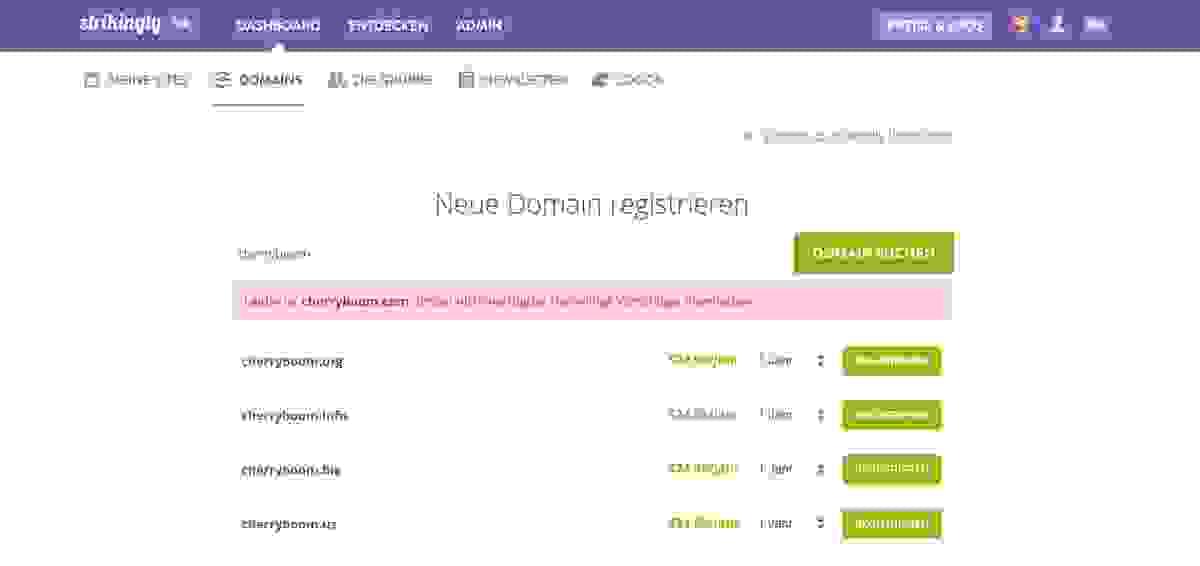
Task: Open the user account icon in the header
Action: (x=1056, y=25)
